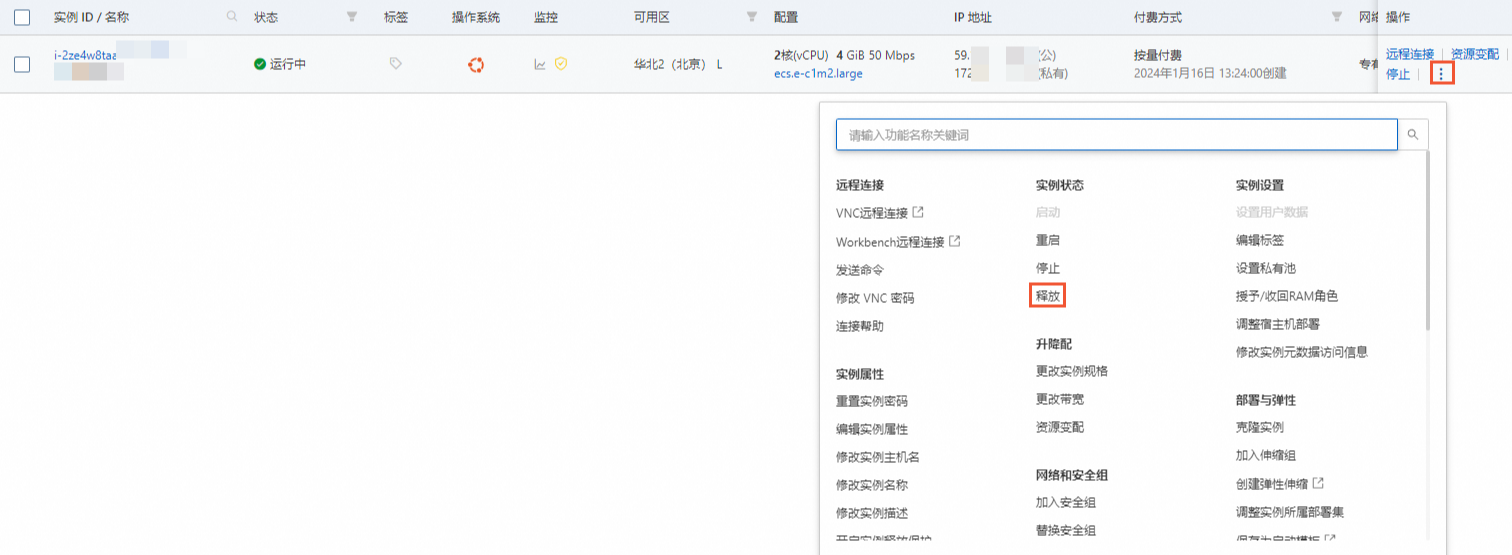Open the availability zone column filter
Image resolution: width=1512 pixels, height=555 pixels.
(752, 17)
